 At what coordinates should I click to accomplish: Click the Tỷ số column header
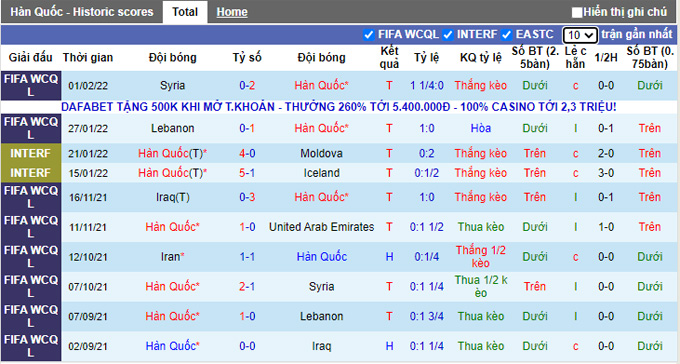click(x=247, y=57)
